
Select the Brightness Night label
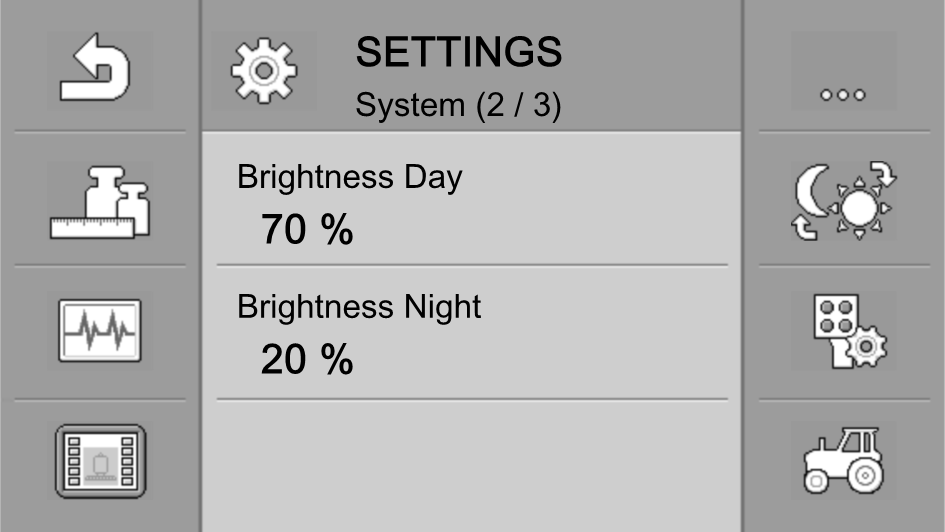coord(359,307)
